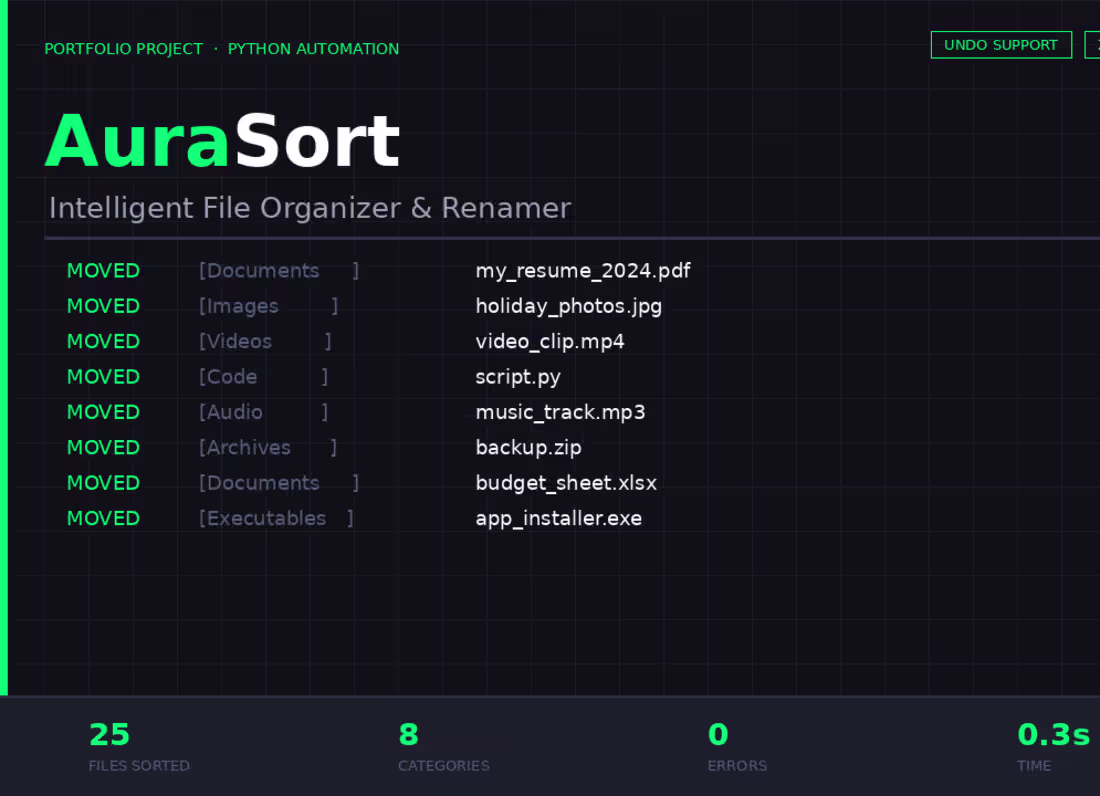Click the 0.3s time value
Viewport: 1100px width, 796px height.
(x=1053, y=735)
